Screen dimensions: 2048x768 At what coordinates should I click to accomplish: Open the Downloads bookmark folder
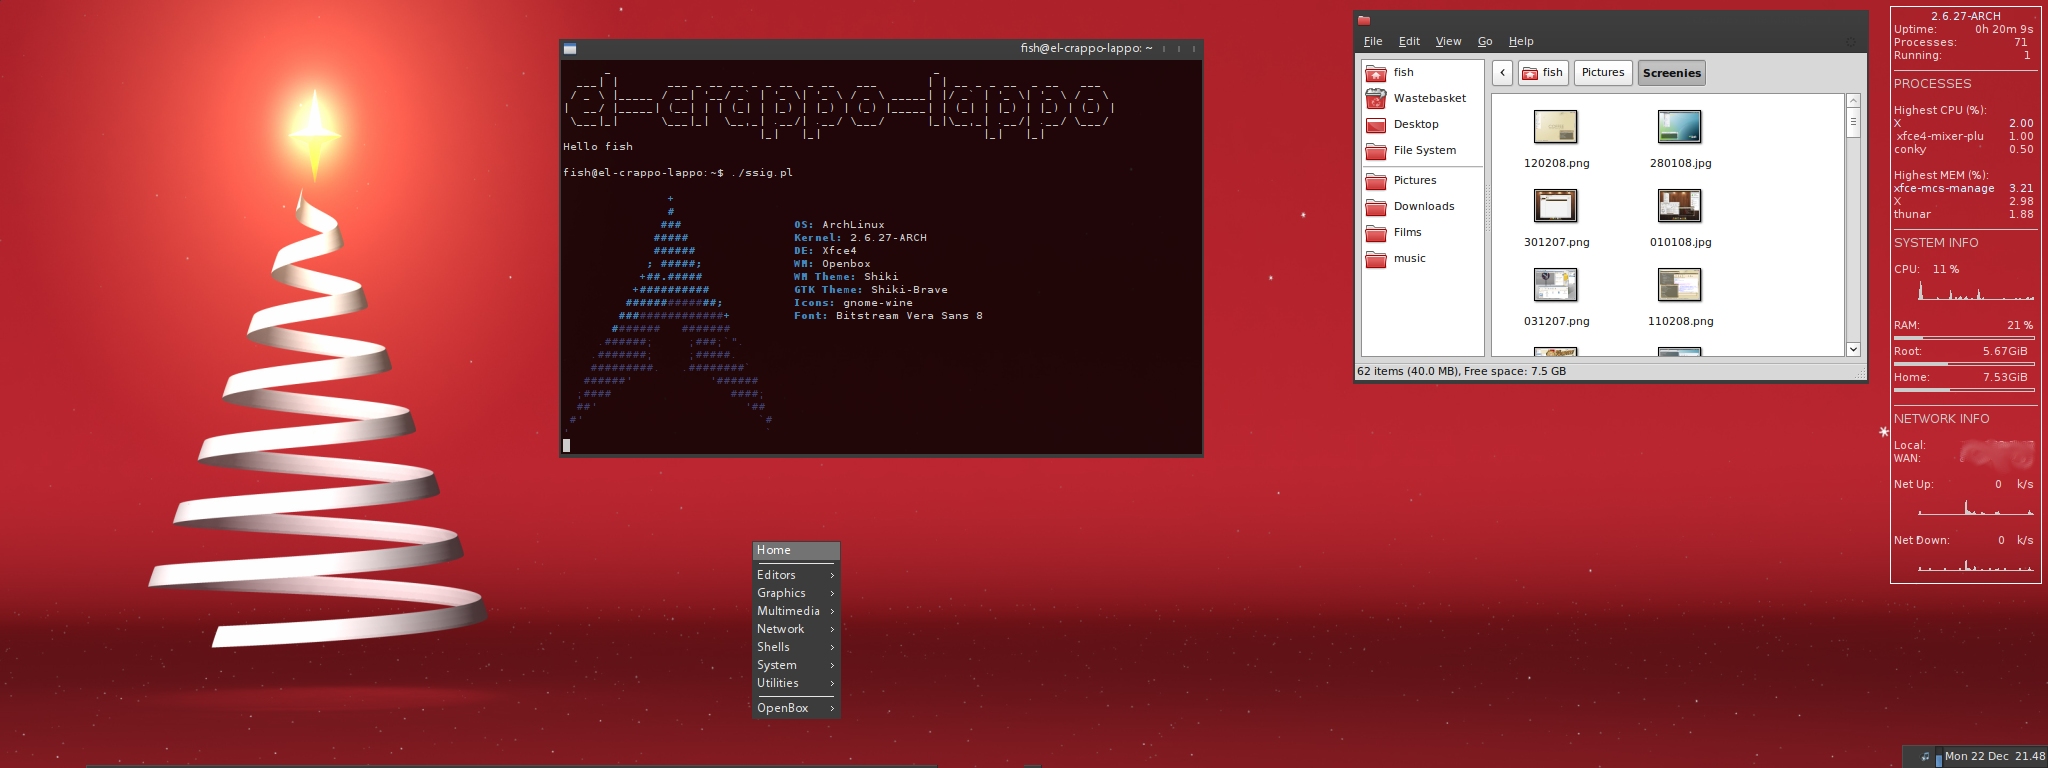click(x=1423, y=206)
